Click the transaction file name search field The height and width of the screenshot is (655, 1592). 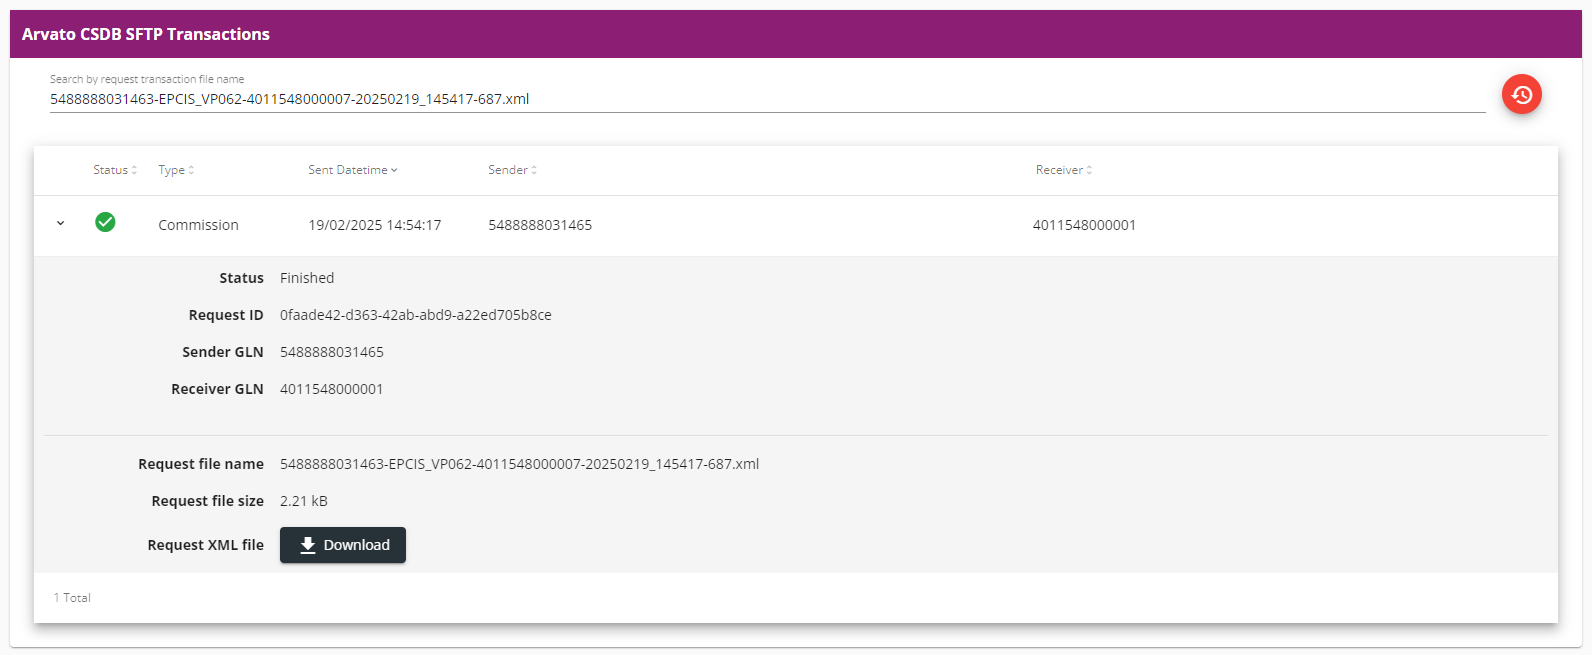767,99
